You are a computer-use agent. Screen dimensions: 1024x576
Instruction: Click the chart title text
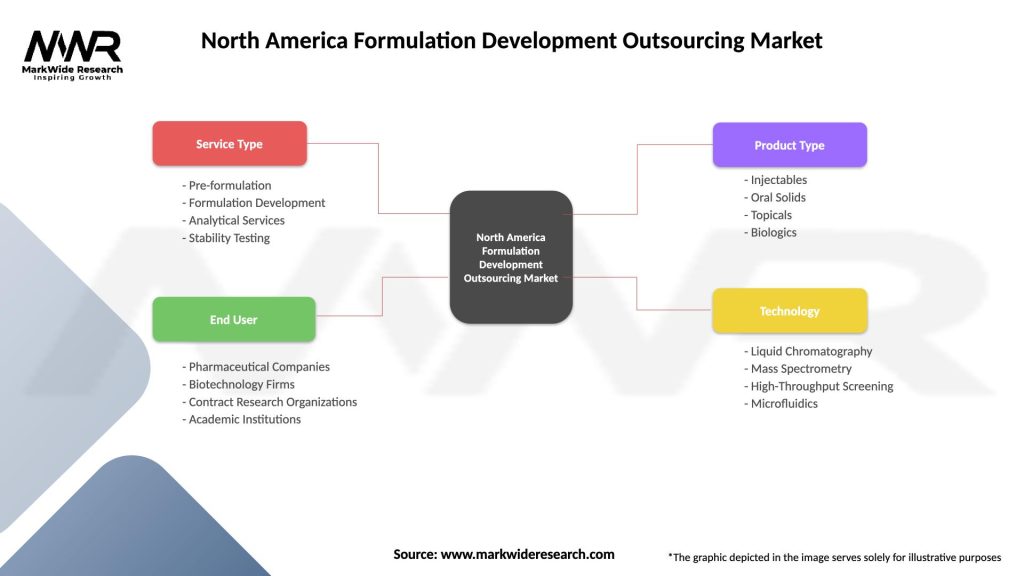[x=511, y=40]
